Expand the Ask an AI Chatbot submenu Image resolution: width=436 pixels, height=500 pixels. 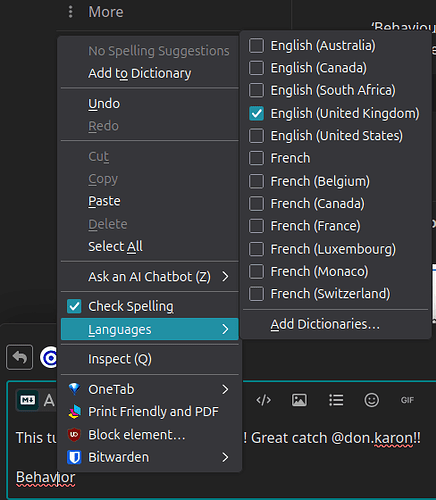150,276
